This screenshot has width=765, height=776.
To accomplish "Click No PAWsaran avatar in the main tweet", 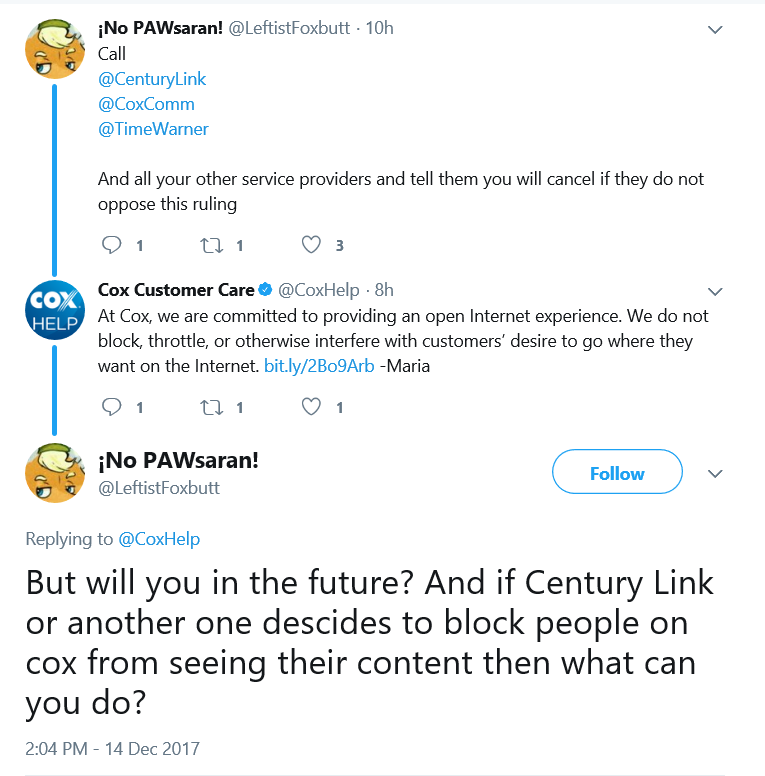I will coord(55,473).
